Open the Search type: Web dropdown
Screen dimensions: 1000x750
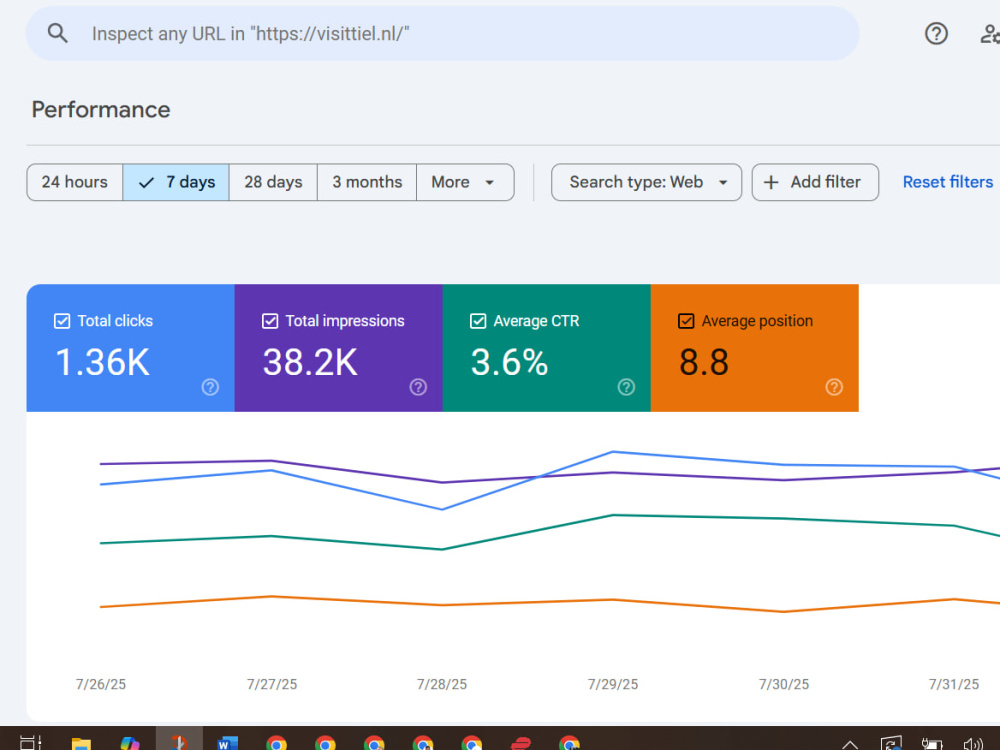pos(646,182)
